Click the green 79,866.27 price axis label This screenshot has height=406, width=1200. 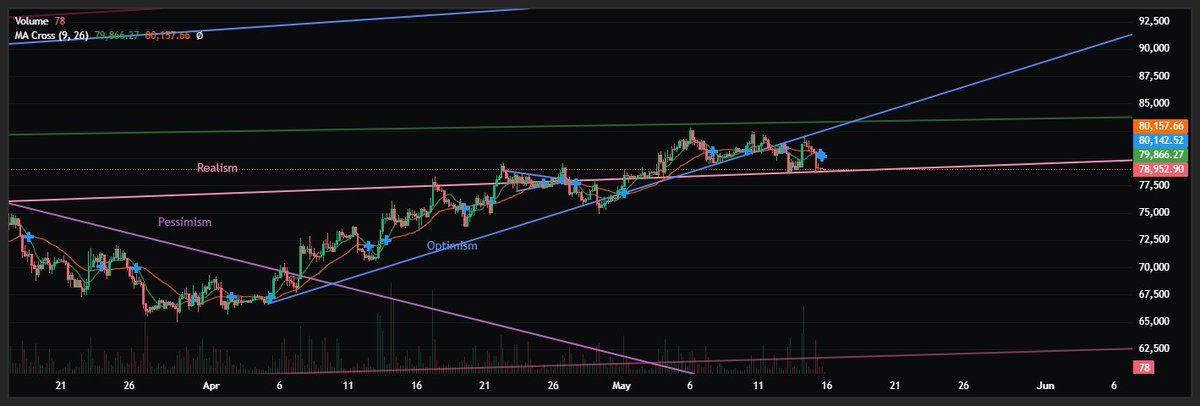1161,156
